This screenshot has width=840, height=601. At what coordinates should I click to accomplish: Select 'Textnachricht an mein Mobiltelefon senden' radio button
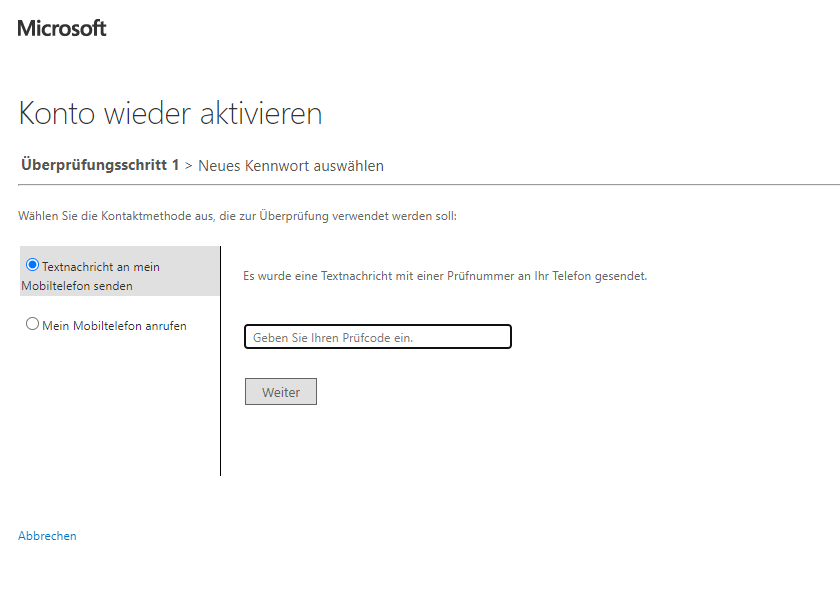coord(32,265)
